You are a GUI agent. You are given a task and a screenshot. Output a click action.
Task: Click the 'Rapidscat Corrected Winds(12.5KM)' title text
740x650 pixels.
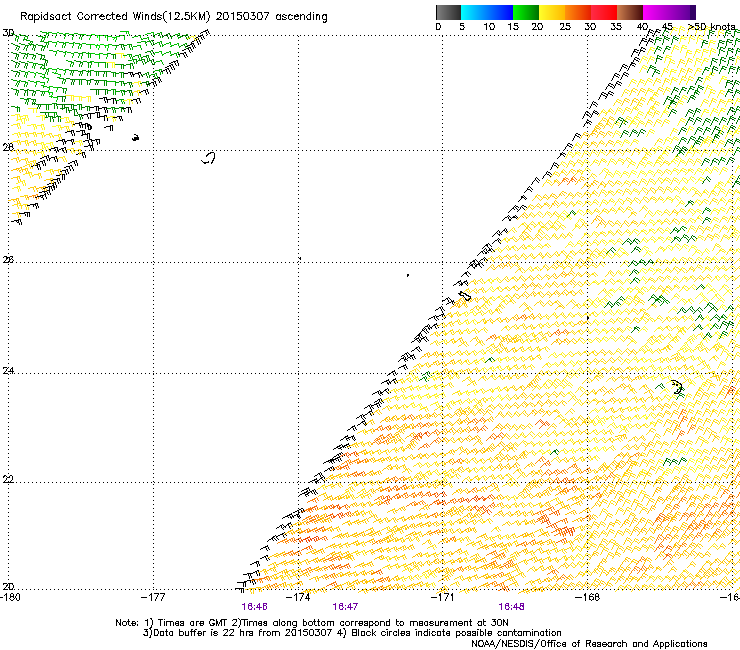[x=115, y=17]
